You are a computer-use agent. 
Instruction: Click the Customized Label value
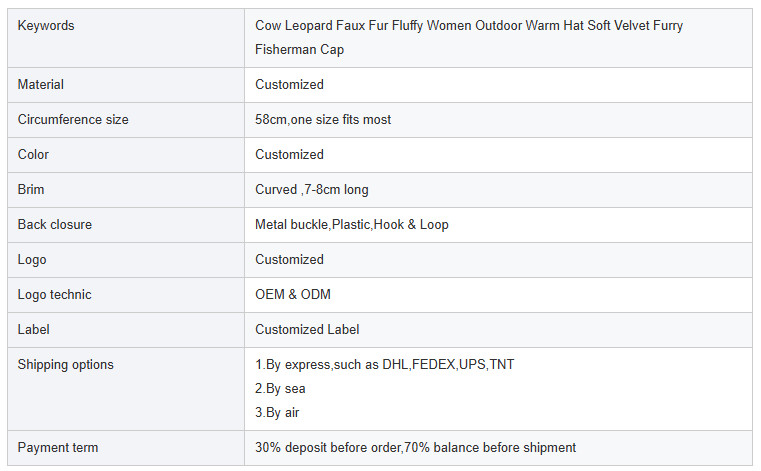[307, 330]
